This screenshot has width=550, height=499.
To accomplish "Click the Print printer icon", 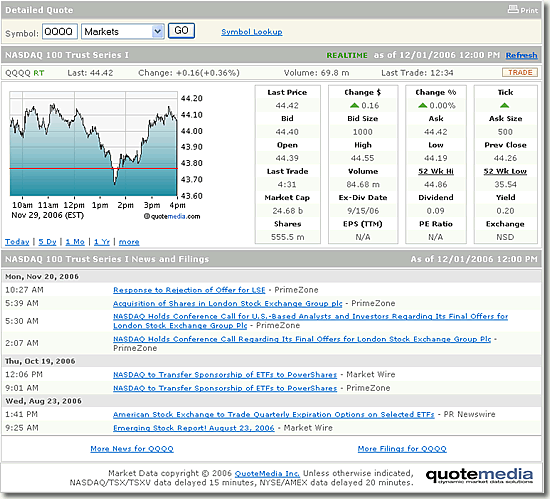I will tap(513, 9).
